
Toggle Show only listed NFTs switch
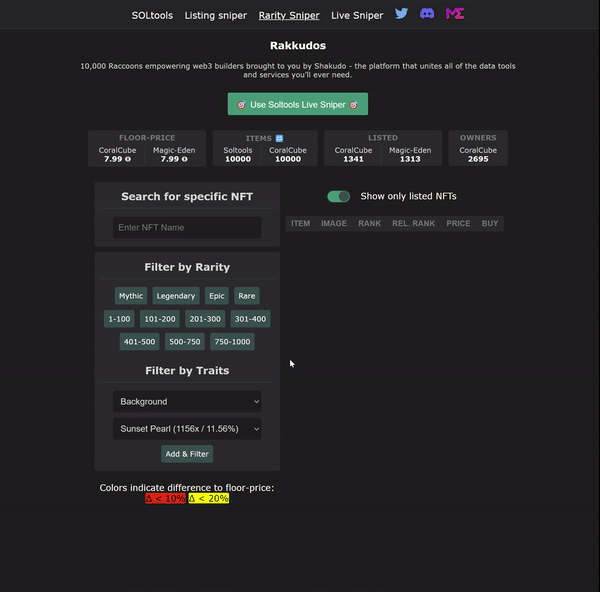(338, 197)
